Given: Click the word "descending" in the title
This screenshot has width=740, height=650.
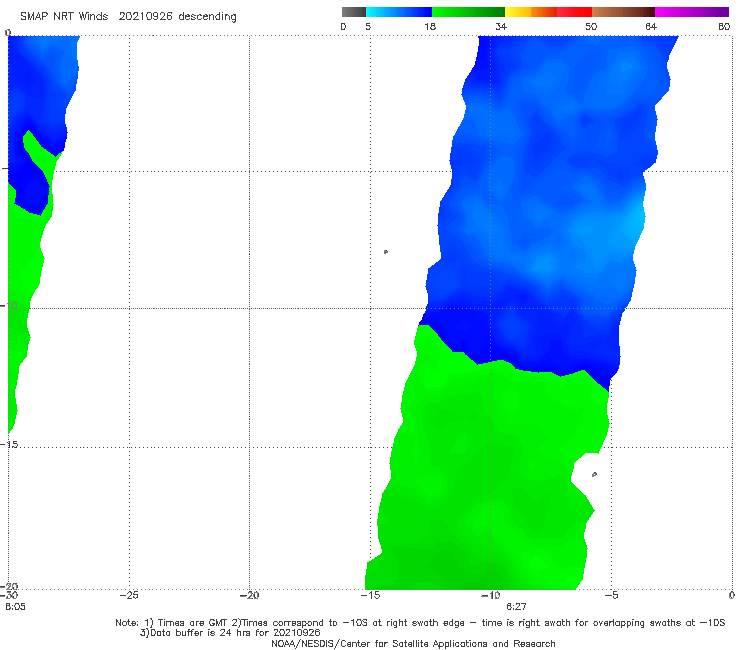Looking at the screenshot, I should (208, 17).
